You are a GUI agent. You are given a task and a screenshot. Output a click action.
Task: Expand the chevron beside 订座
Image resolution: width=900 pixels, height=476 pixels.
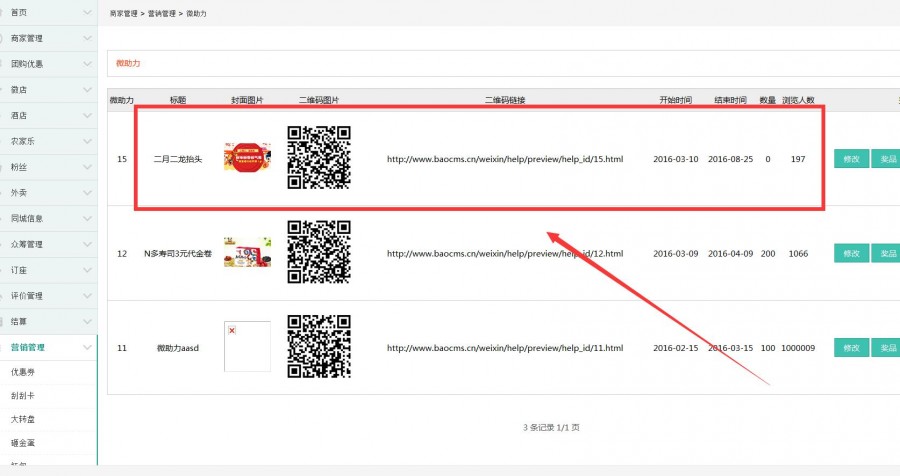tap(87, 270)
